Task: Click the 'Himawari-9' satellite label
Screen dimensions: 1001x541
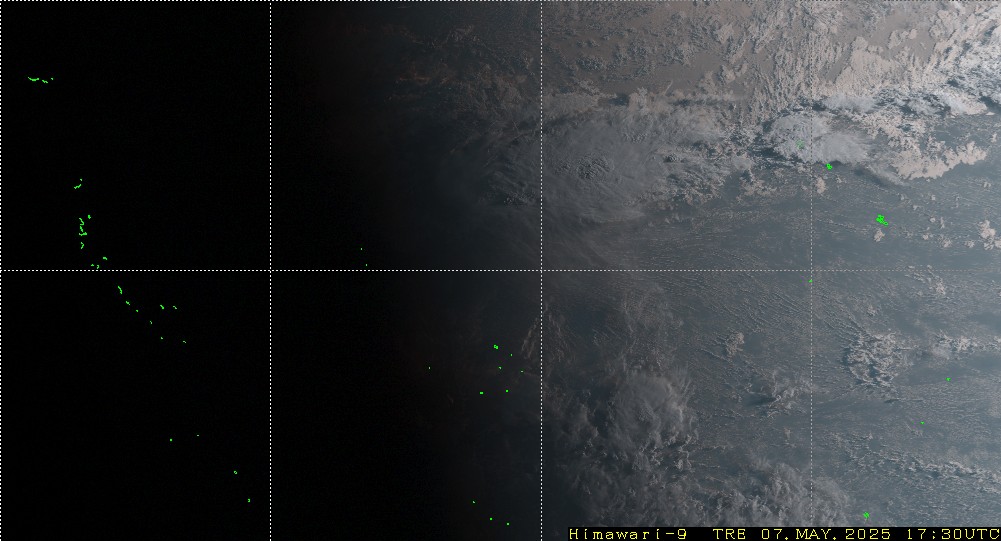Action: coord(628,534)
